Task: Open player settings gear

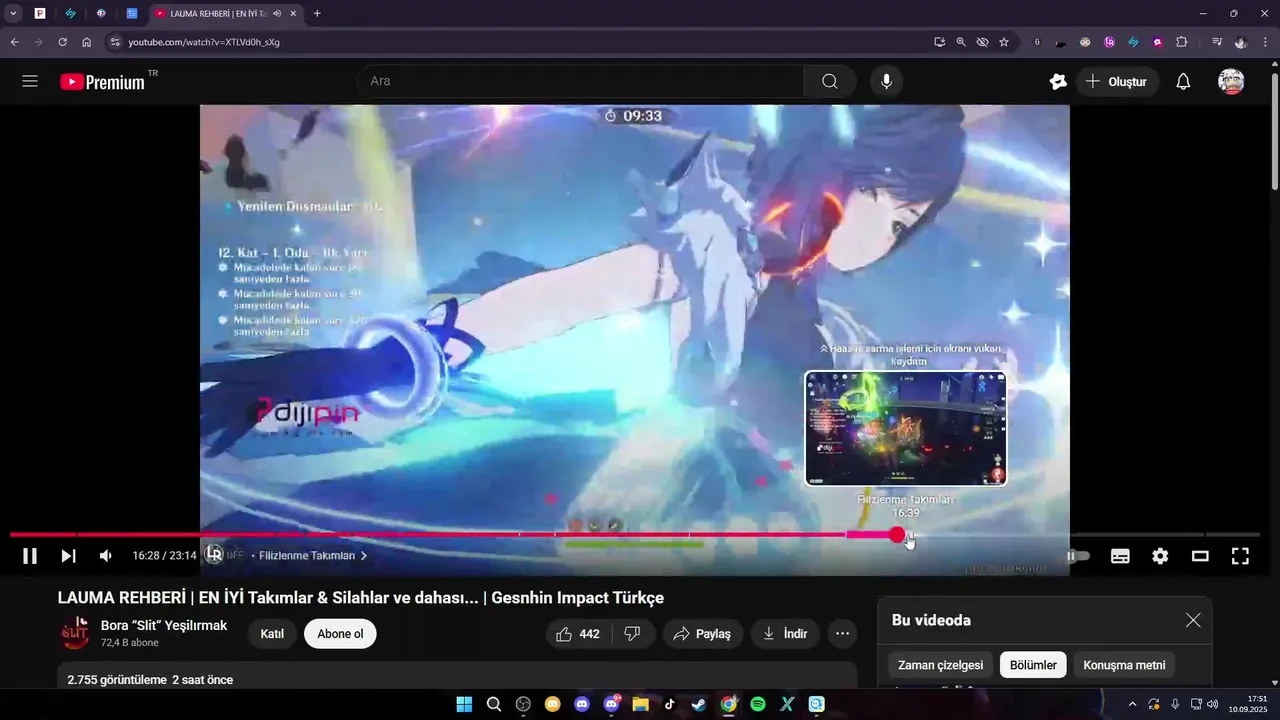Action: (x=1160, y=556)
